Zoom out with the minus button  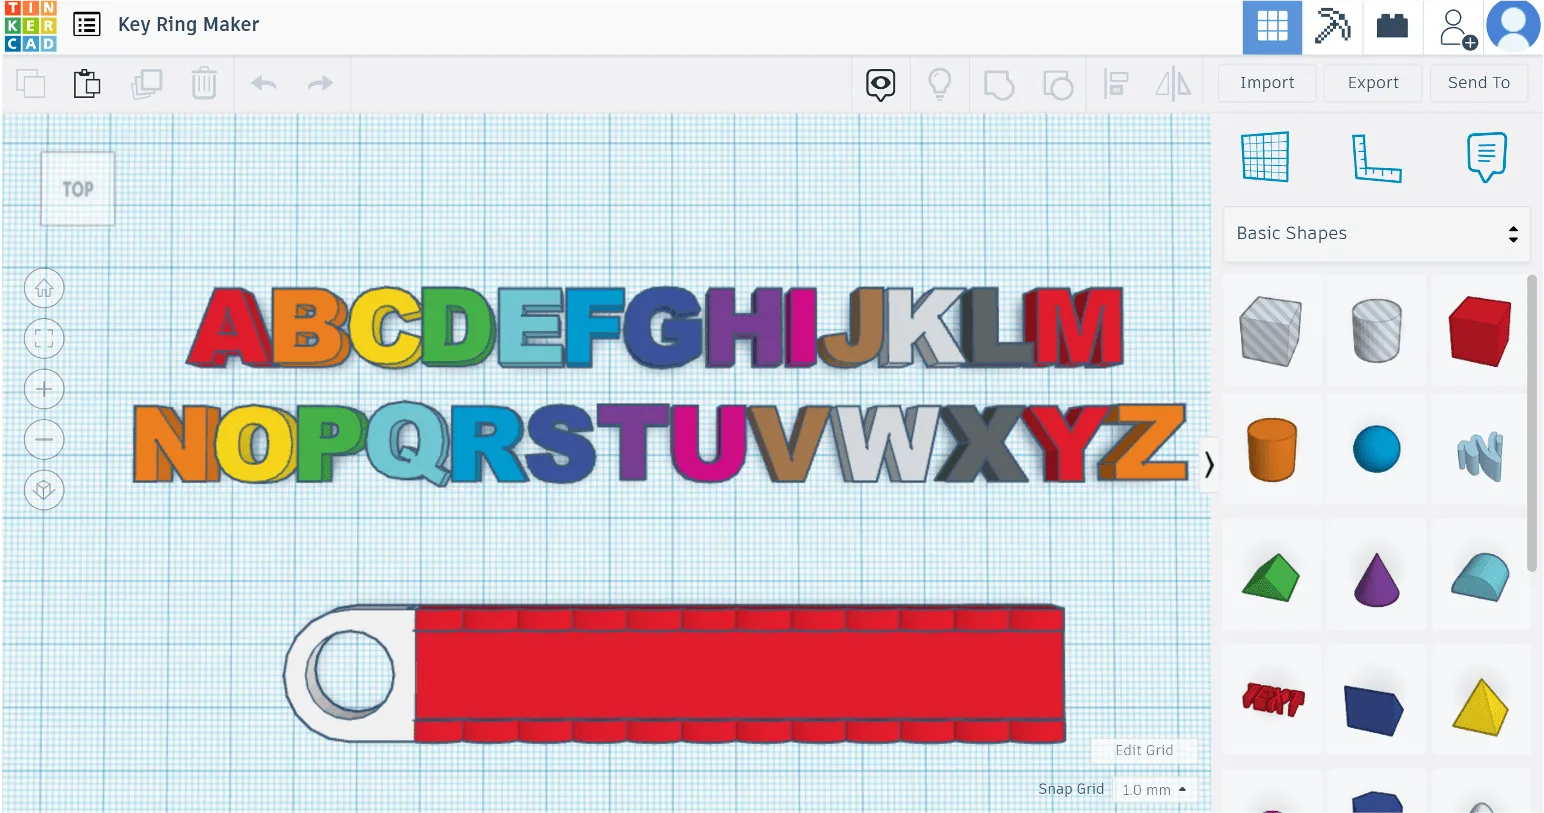pos(44,440)
